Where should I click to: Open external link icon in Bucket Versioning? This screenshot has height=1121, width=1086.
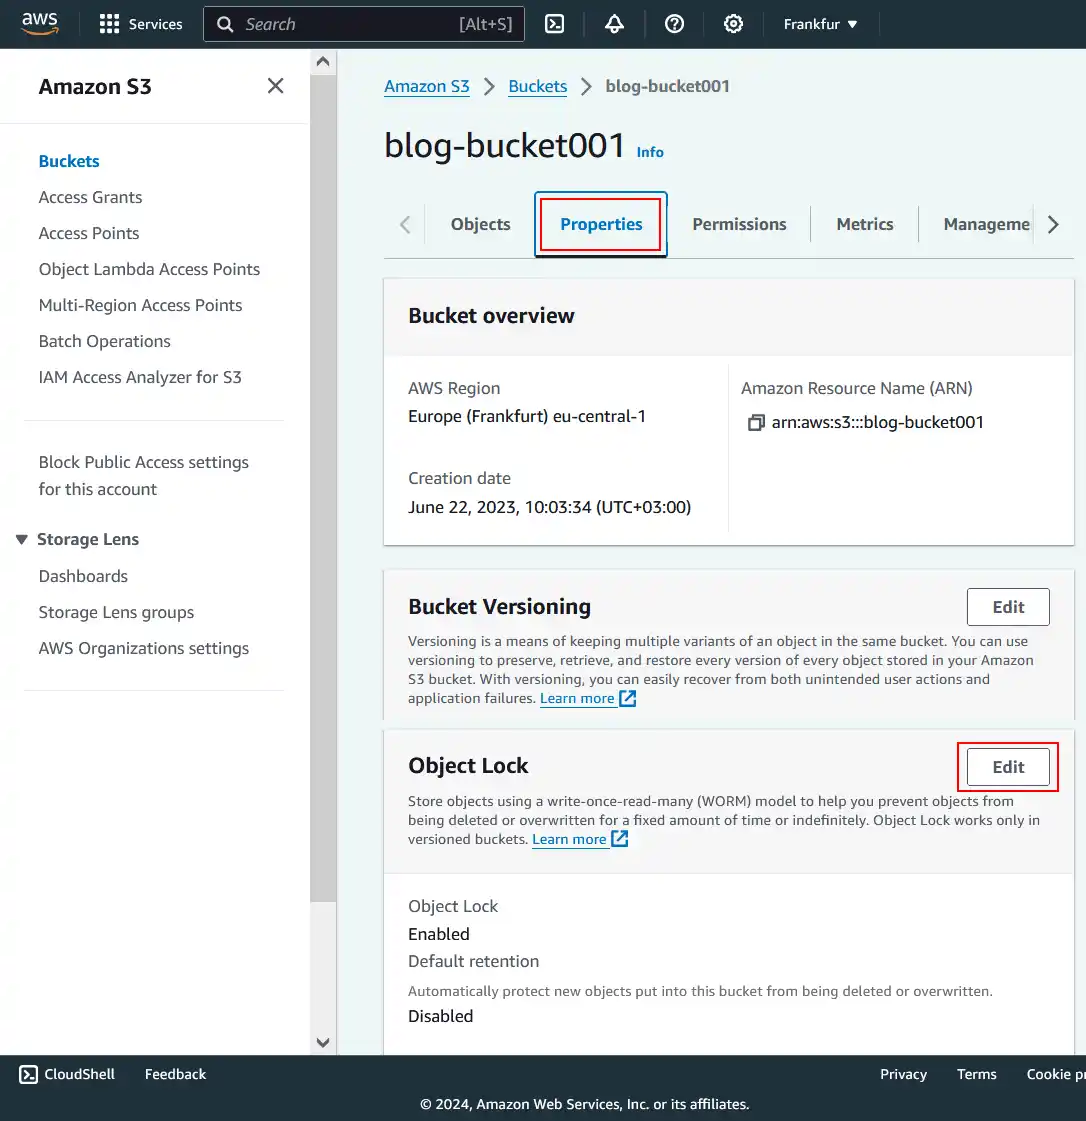627,698
